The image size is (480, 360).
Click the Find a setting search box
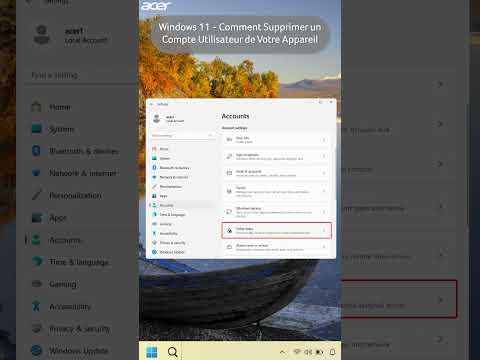tap(182, 136)
